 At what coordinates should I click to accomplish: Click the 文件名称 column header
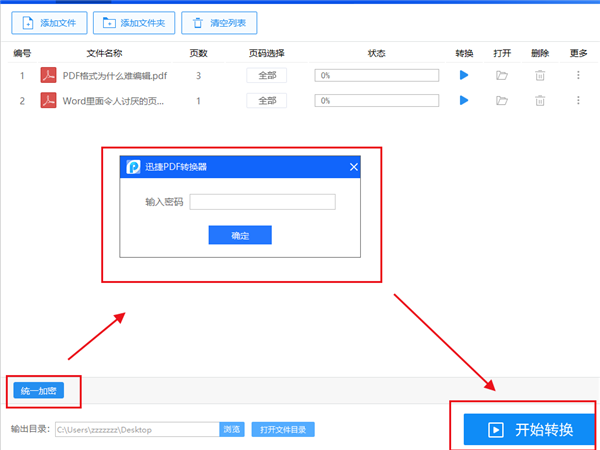point(104,53)
